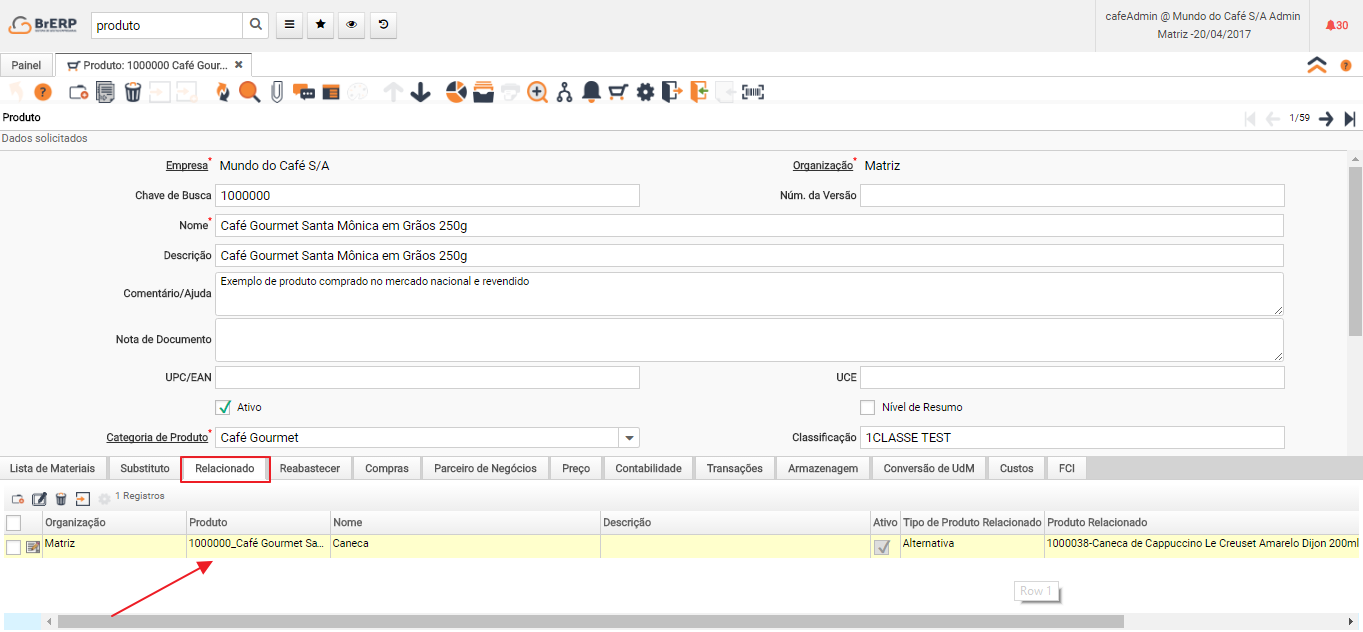Click the magnifier Find Record toolbar icon
This screenshot has height=632, width=1363.
pos(249,92)
